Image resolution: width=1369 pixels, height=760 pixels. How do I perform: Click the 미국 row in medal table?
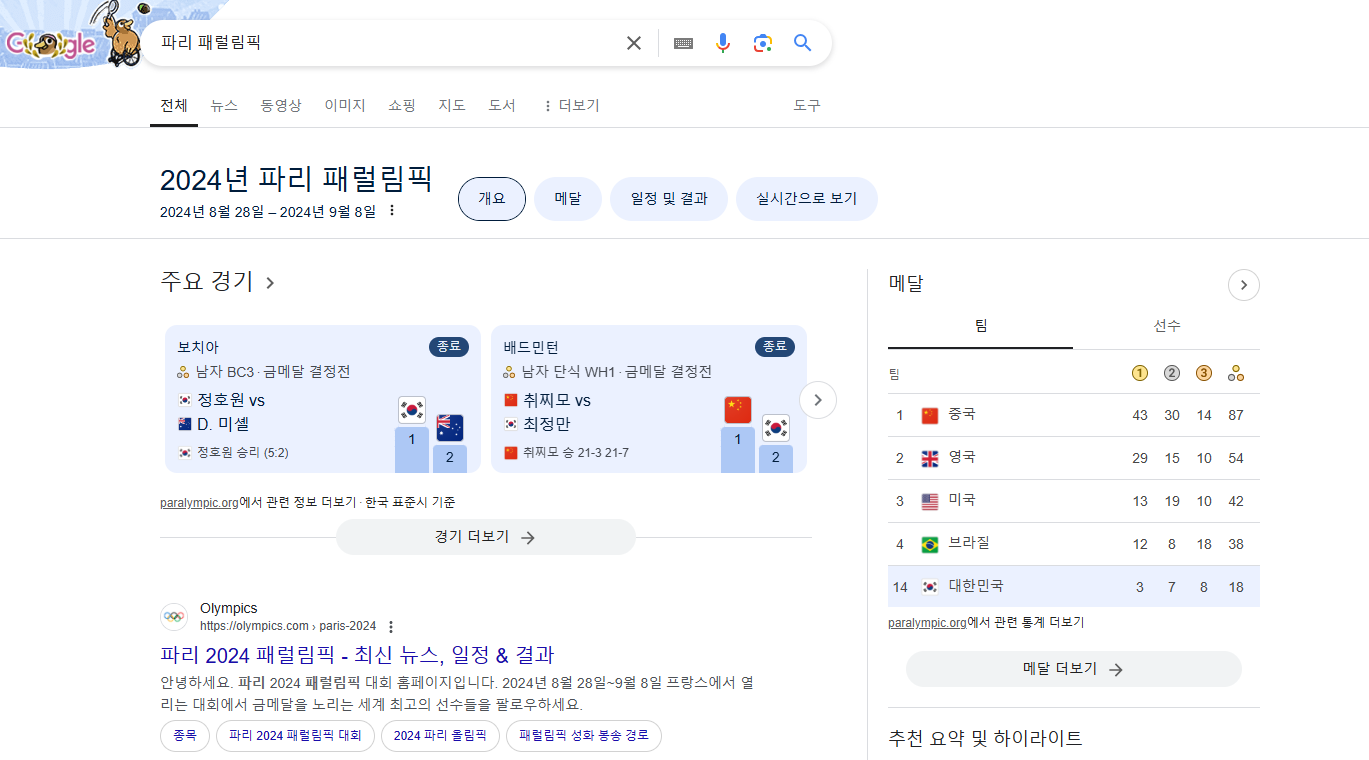[1074, 501]
